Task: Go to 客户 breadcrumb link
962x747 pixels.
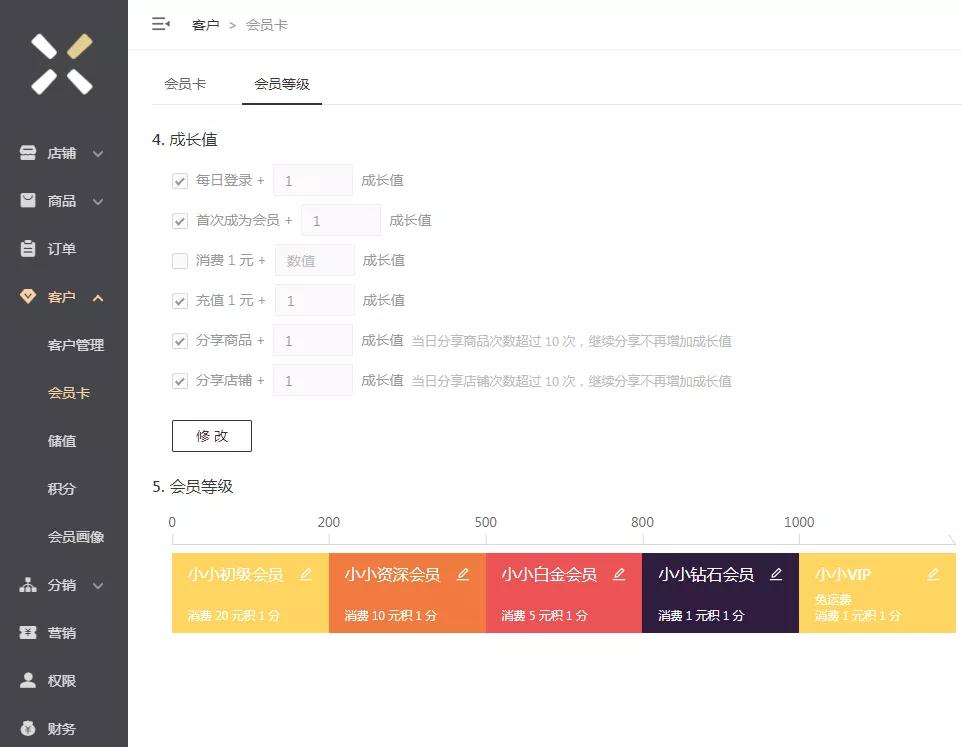Action: coord(205,25)
